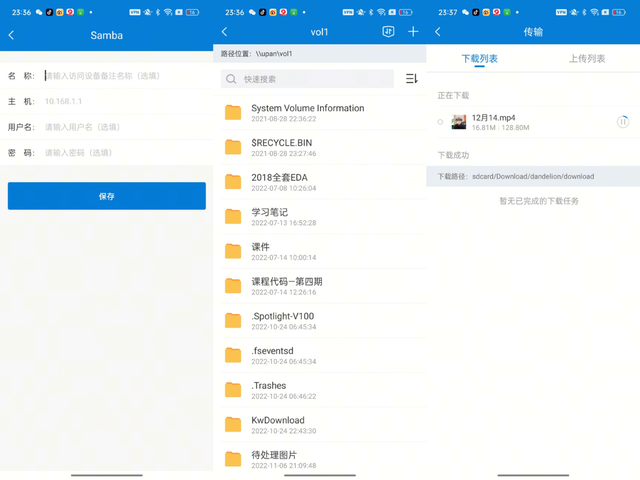The width and height of the screenshot is (640, 480).
Task: Click the date 2022-10-24 22:43:30
Action: 284,431
